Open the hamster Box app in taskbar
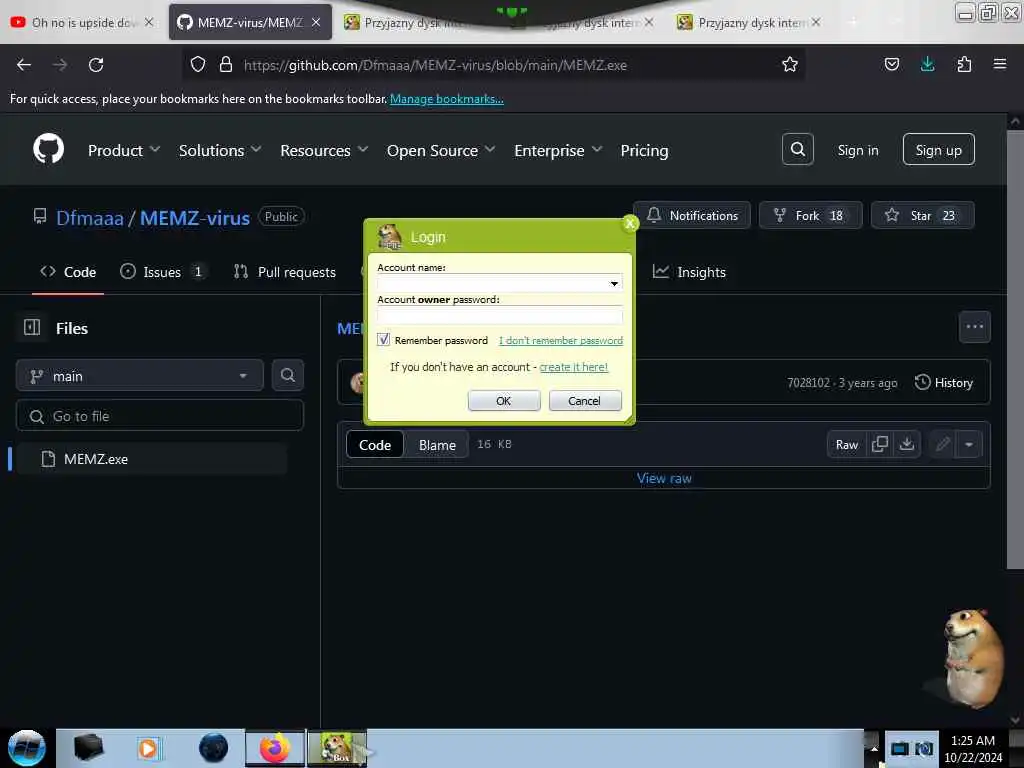Screen dimensions: 1024x768 pos(337,748)
